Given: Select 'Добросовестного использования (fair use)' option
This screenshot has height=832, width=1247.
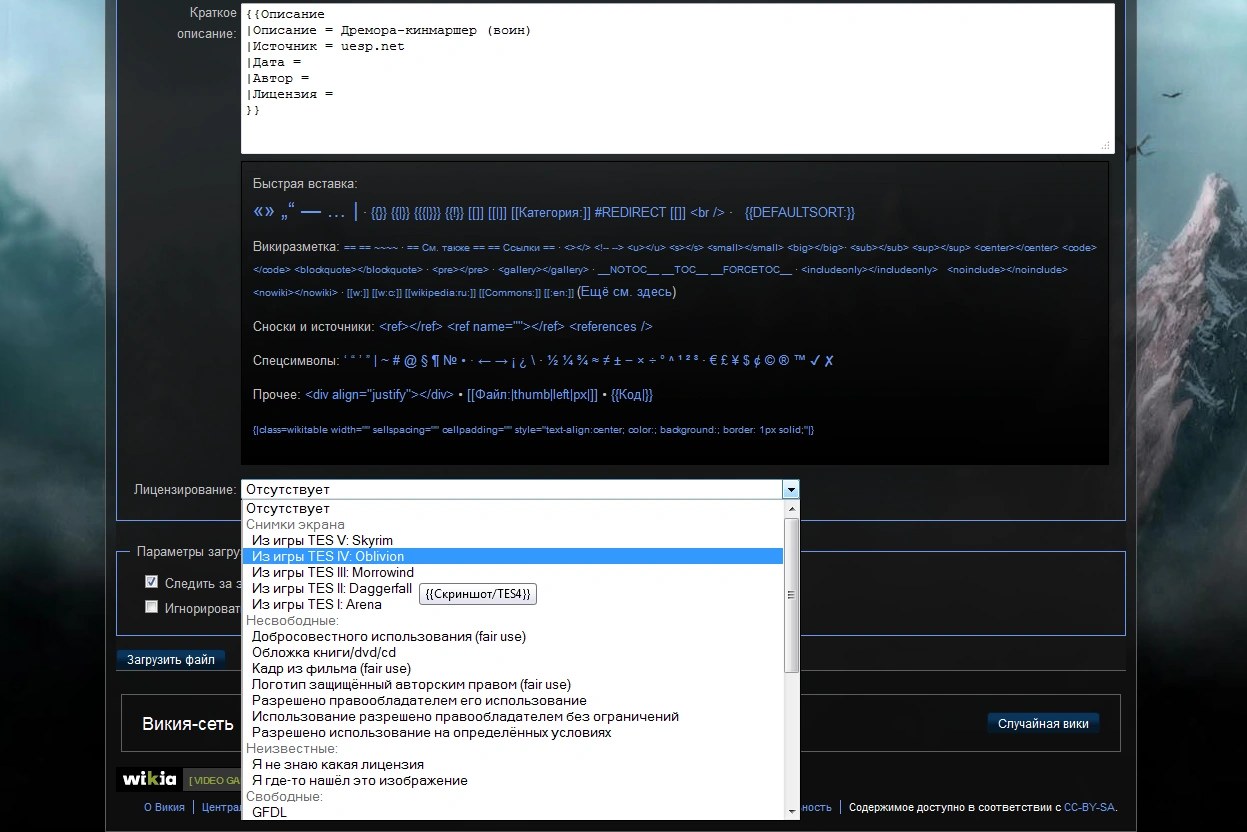Looking at the screenshot, I should tap(514, 636).
